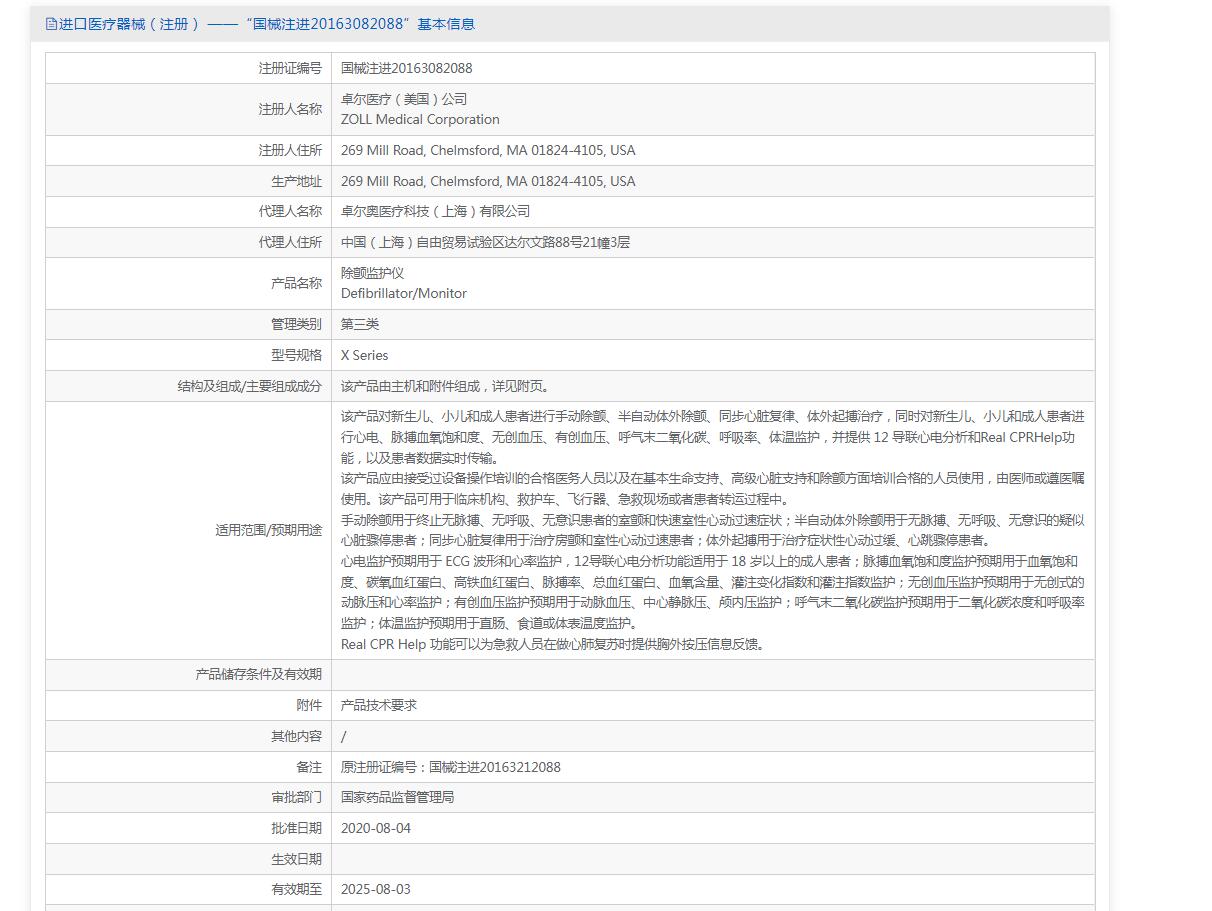The height and width of the screenshot is (911, 1212).
Task: Click the paragraph starting 该产品对新生儿、小儿和成人患者
Action: (x=713, y=437)
